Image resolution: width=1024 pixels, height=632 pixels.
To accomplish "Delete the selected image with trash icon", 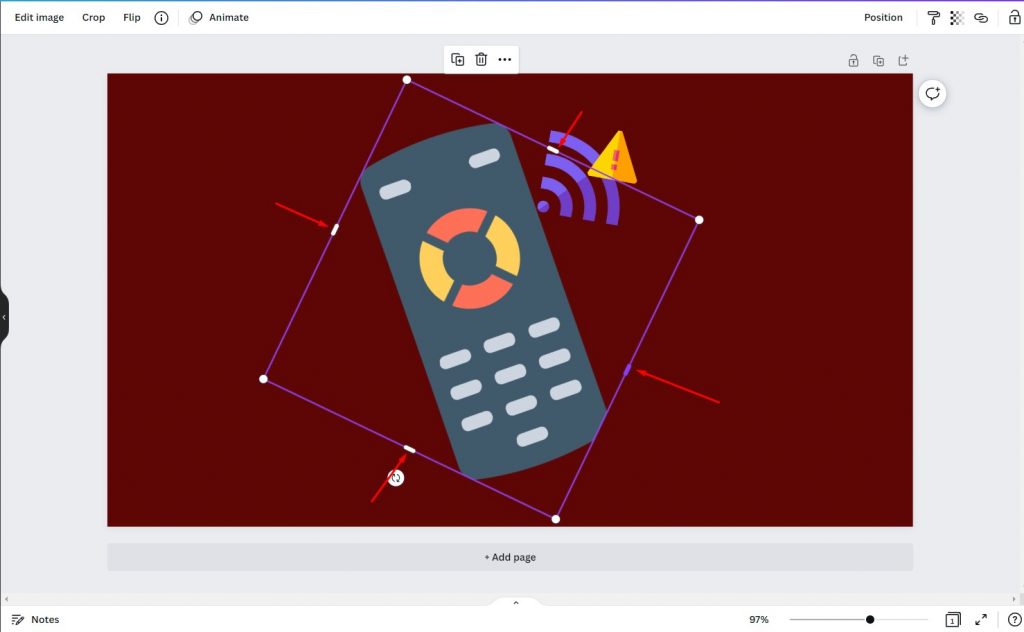I will point(481,59).
